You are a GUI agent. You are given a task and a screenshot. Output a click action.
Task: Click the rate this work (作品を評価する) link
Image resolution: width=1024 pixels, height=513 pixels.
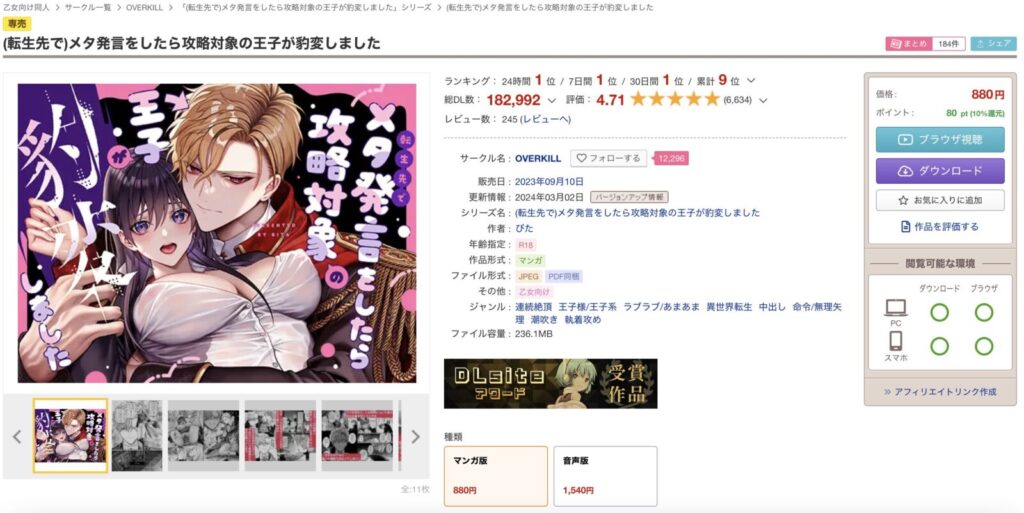point(940,226)
